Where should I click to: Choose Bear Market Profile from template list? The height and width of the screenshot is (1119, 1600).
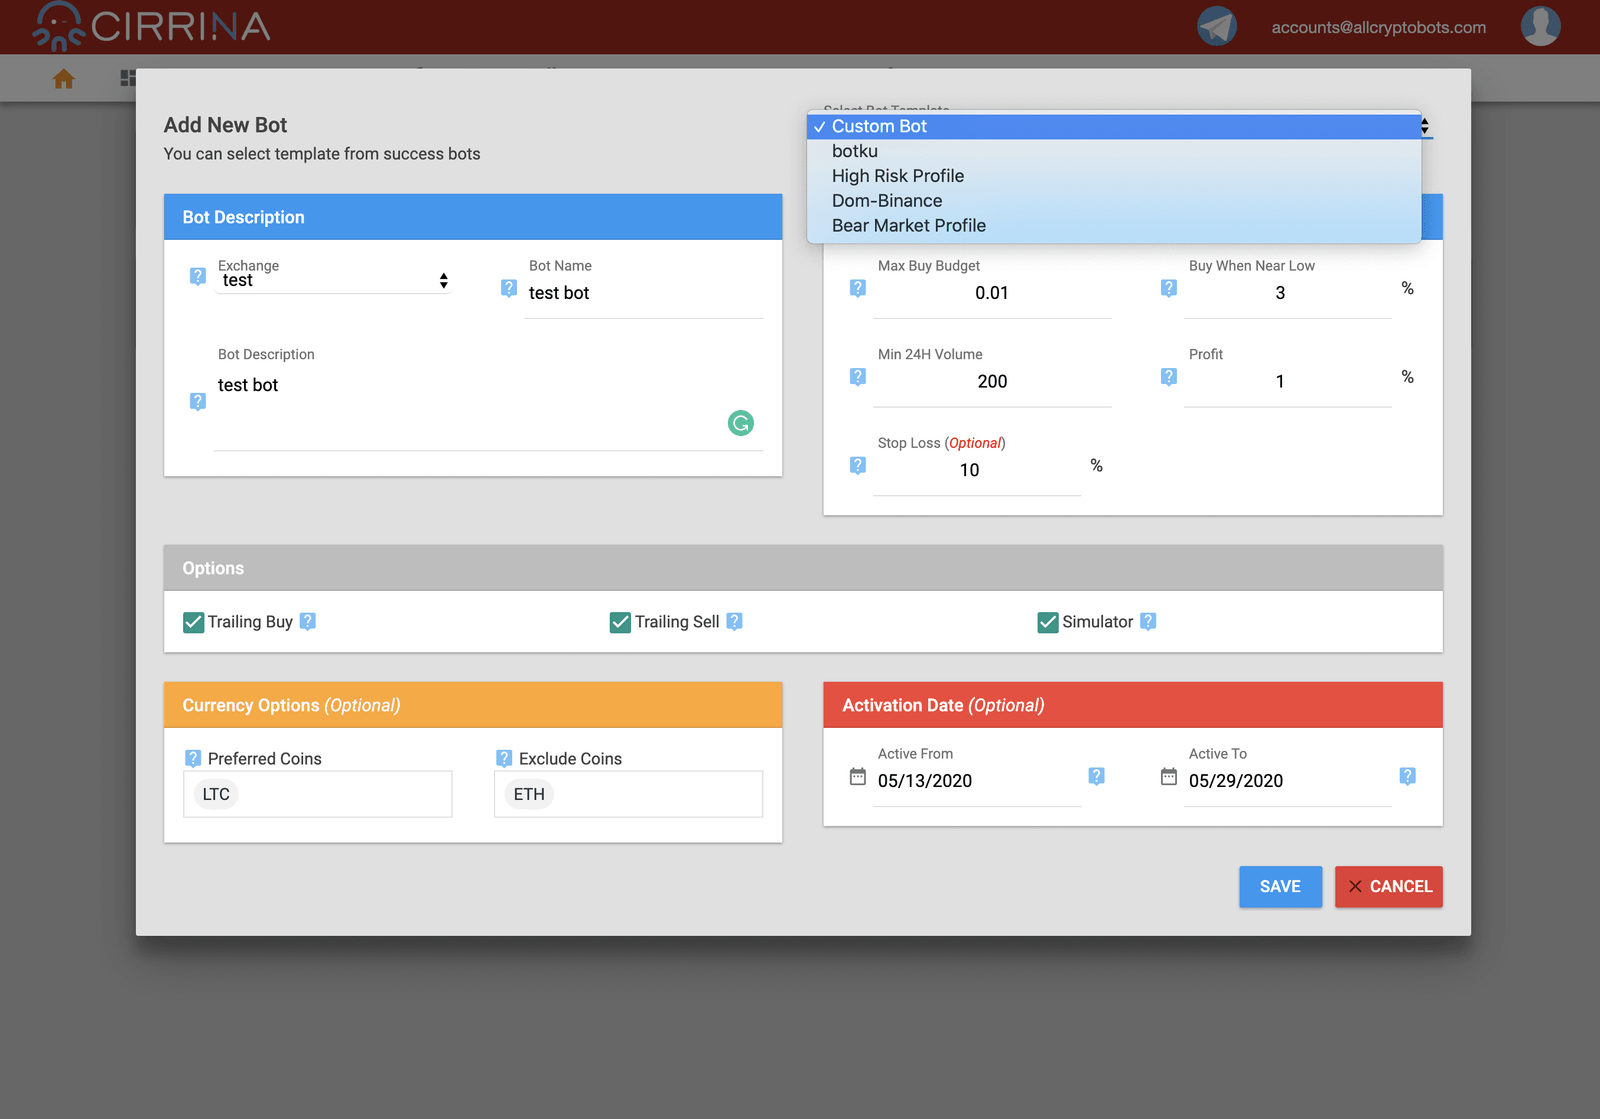click(908, 226)
